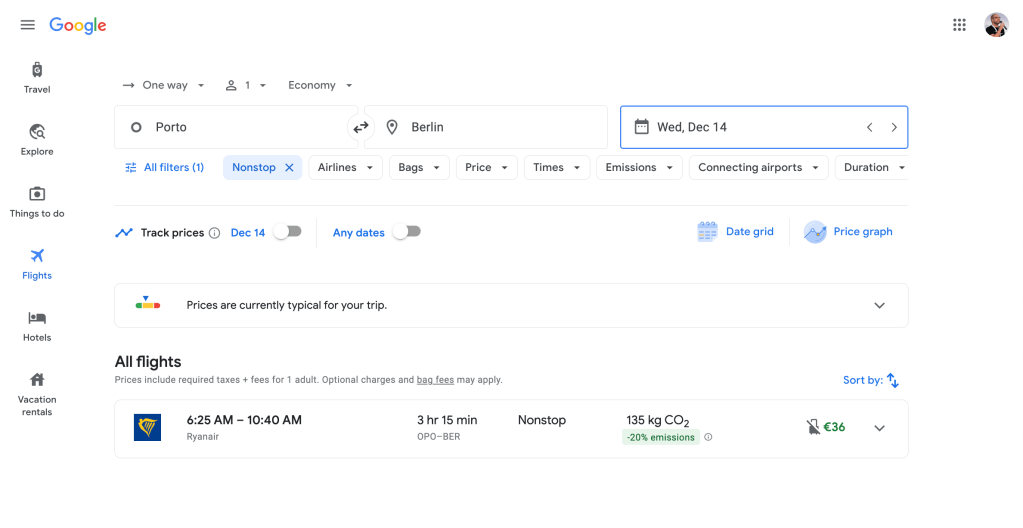
Task: Remove the Nonstop filter chip
Action: point(289,168)
